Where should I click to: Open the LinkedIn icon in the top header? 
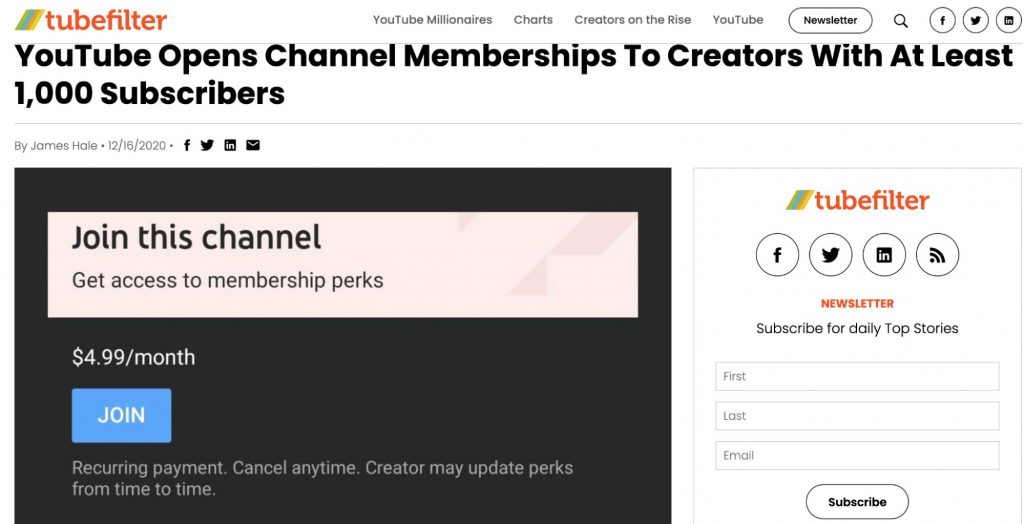click(x=1008, y=20)
